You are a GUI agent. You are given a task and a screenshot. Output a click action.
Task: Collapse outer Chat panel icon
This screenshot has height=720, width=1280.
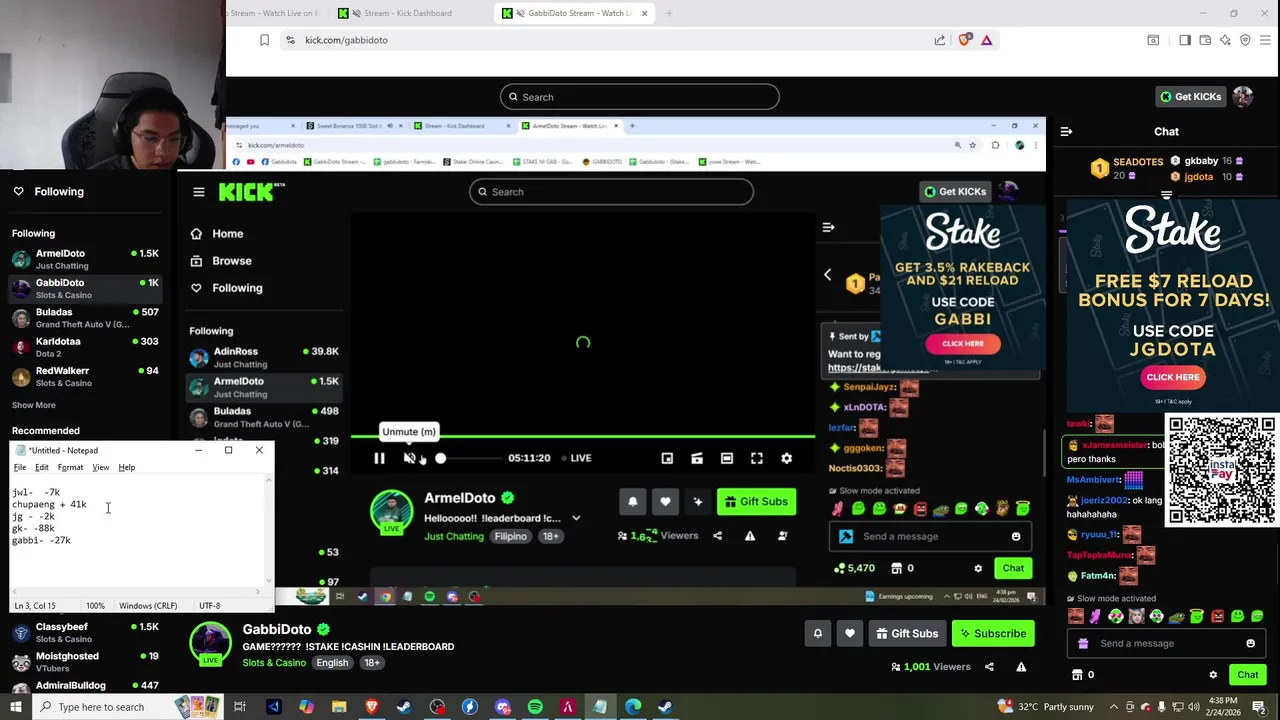click(x=1066, y=131)
